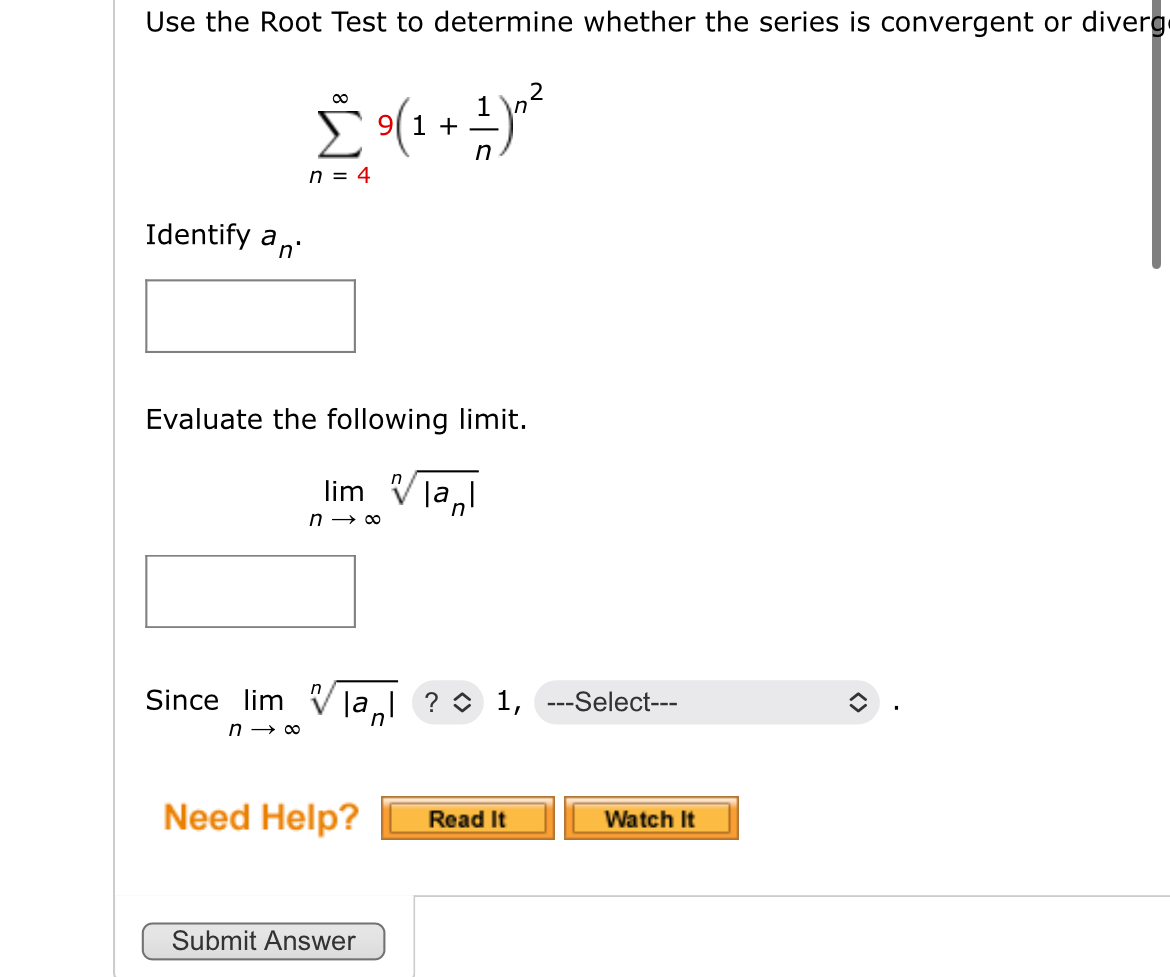Image resolution: width=1170 pixels, height=977 pixels.
Task: Open the Watch It tutorial resource
Action: [x=651, y=818]
